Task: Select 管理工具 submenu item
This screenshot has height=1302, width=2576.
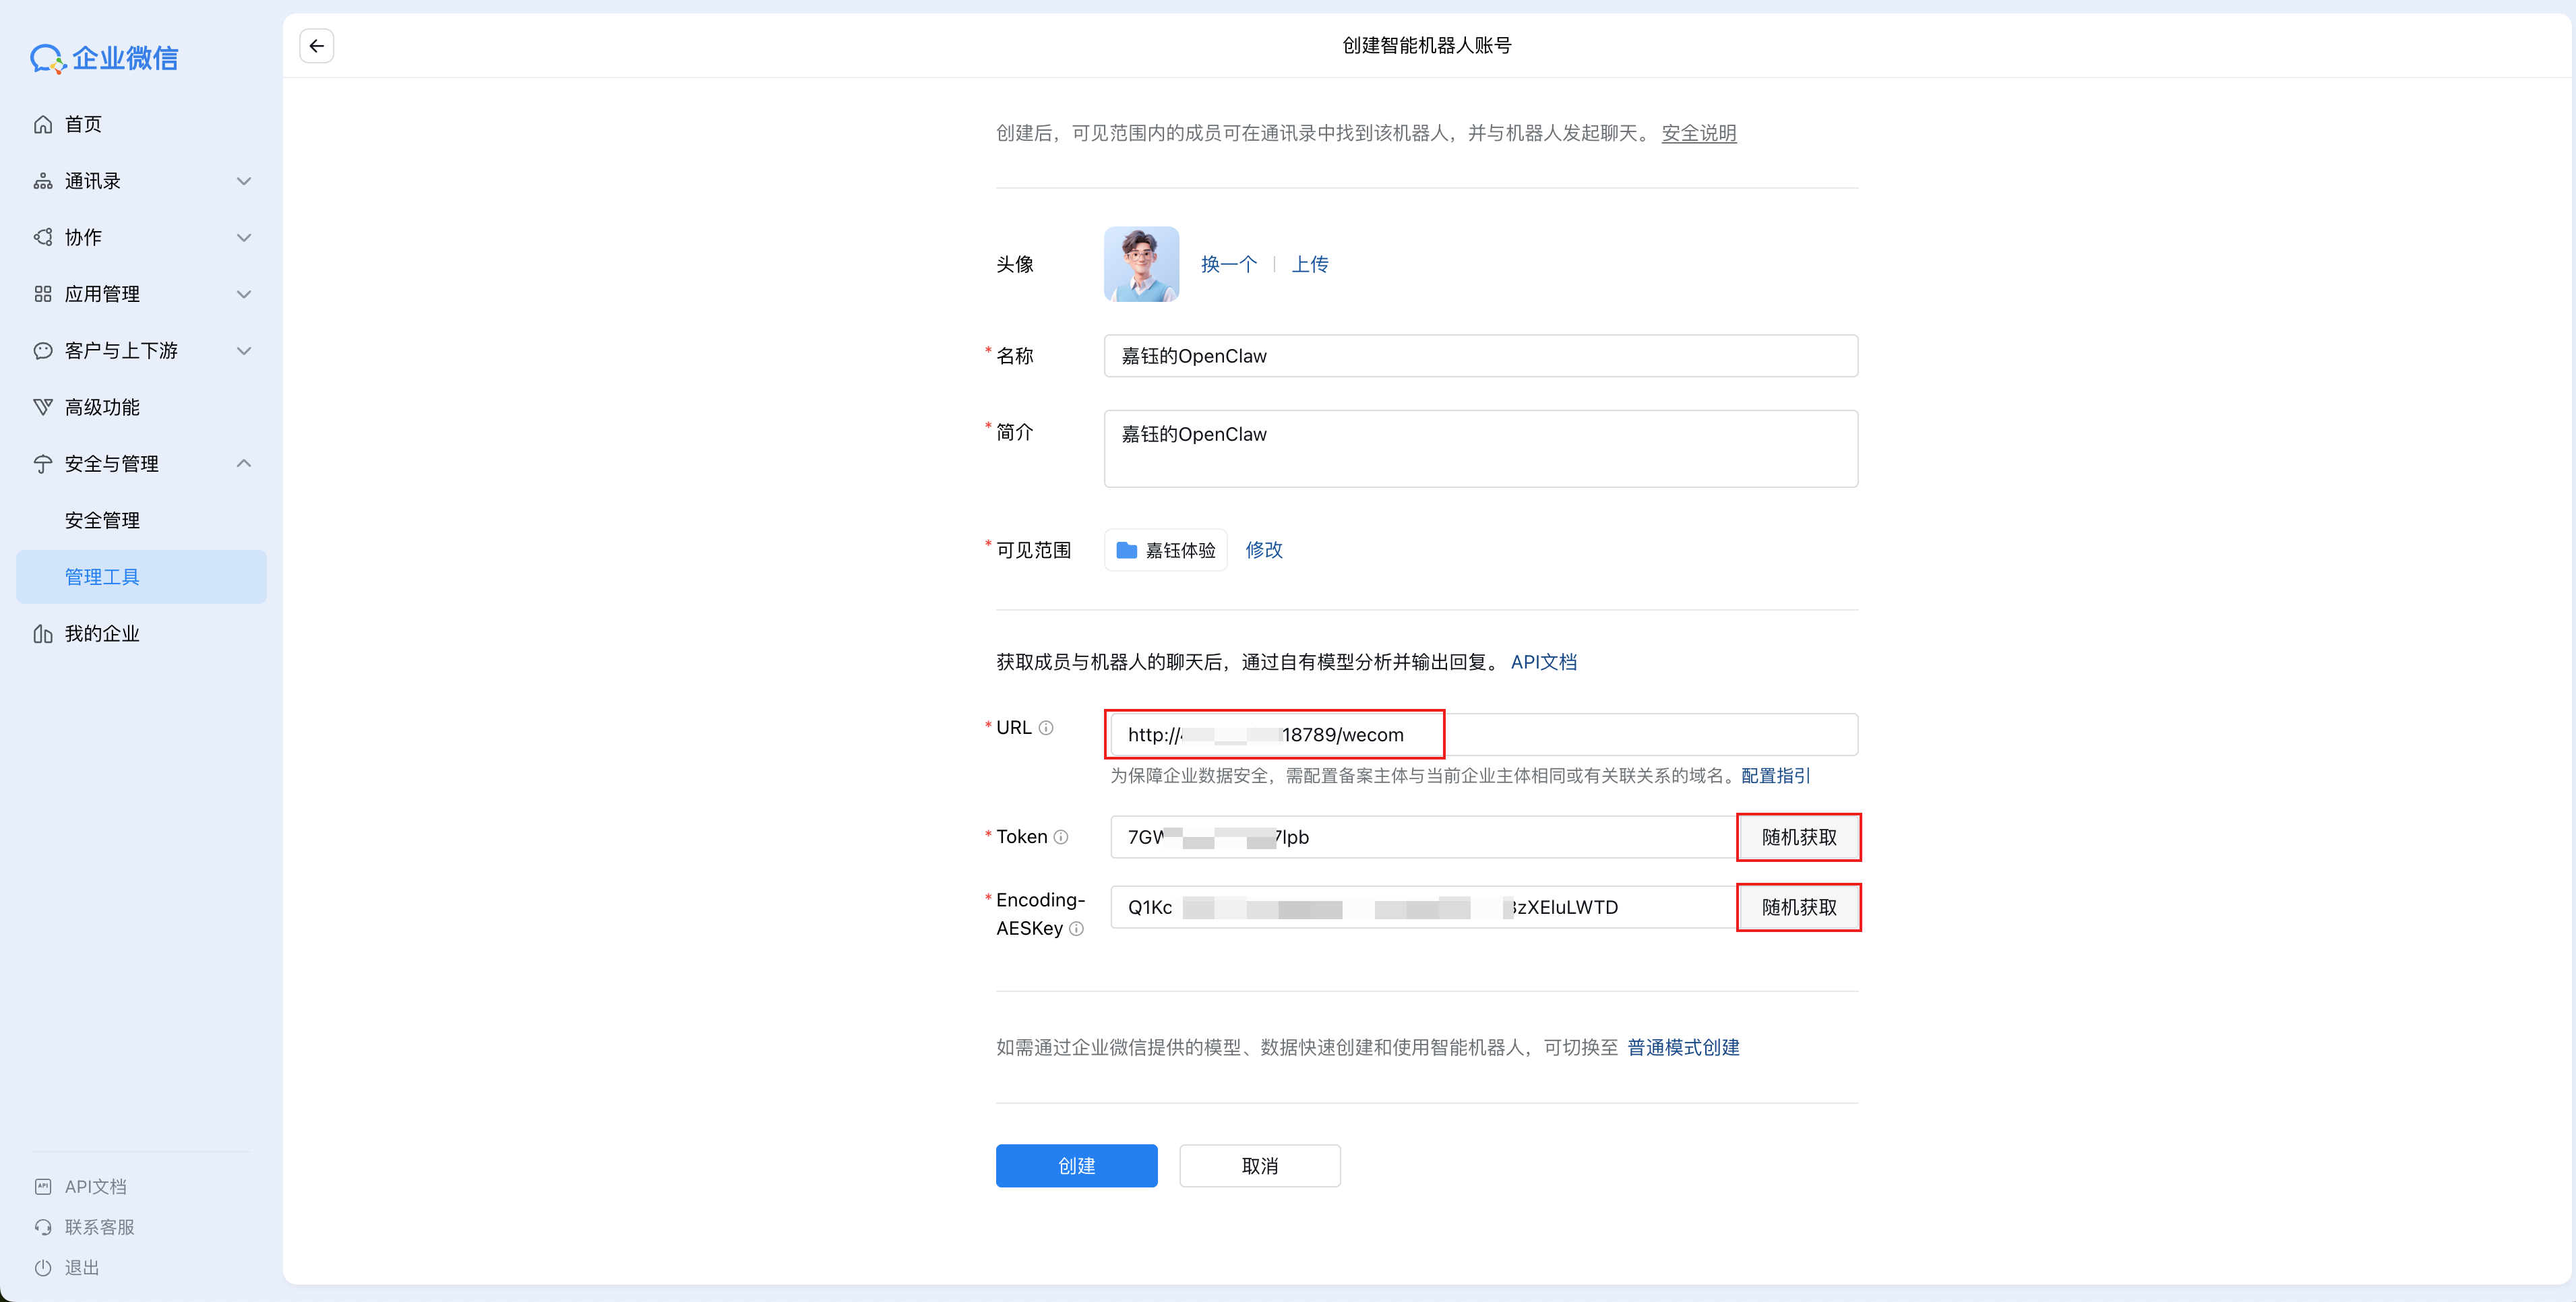Action: coord(102,577)
